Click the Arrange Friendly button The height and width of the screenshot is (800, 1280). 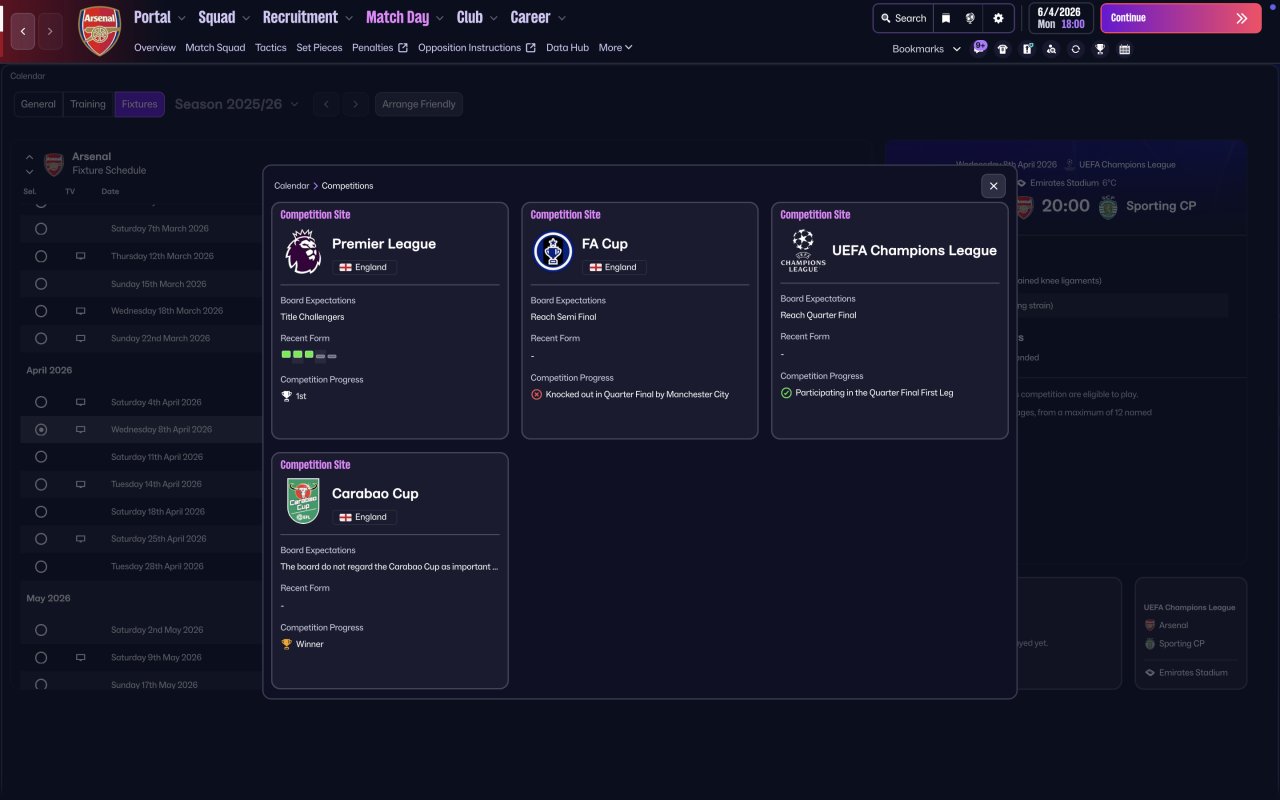pyautogui.click(x=419, y=104)
